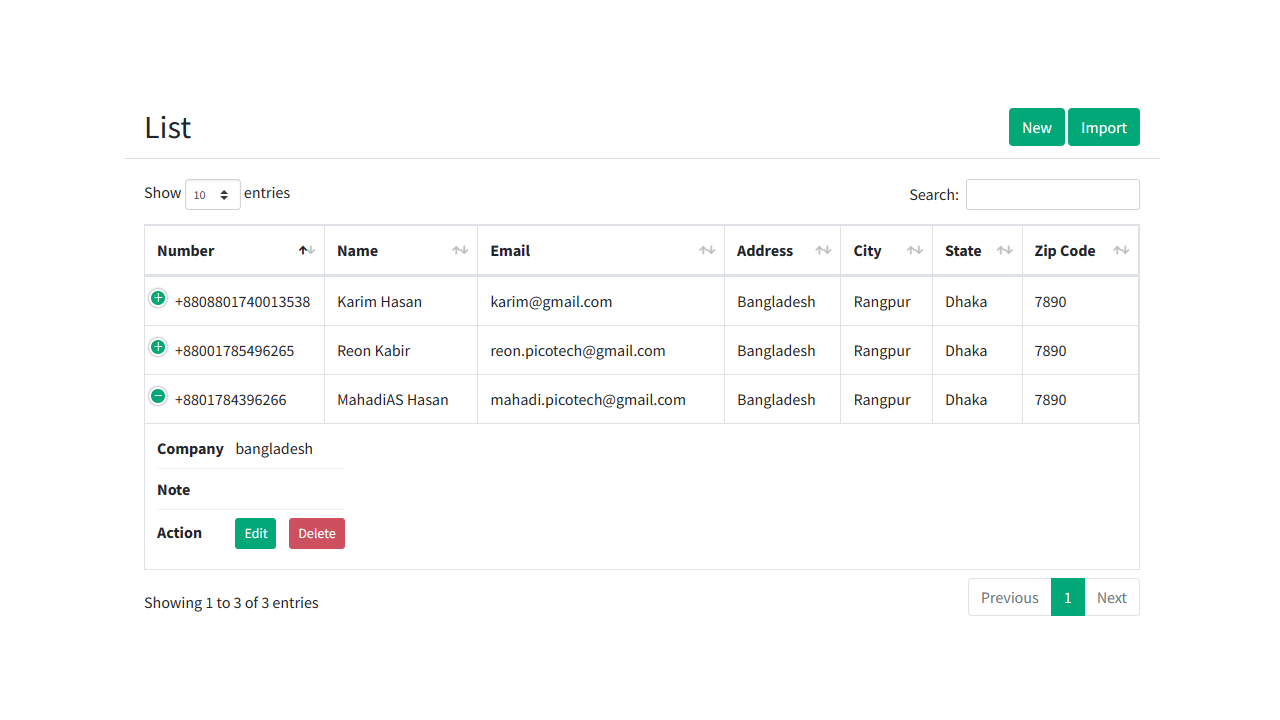The height and width of the screenshot is (720, 1280).
Task: Select page 1 in pagination
Action: coord(1067,597)
